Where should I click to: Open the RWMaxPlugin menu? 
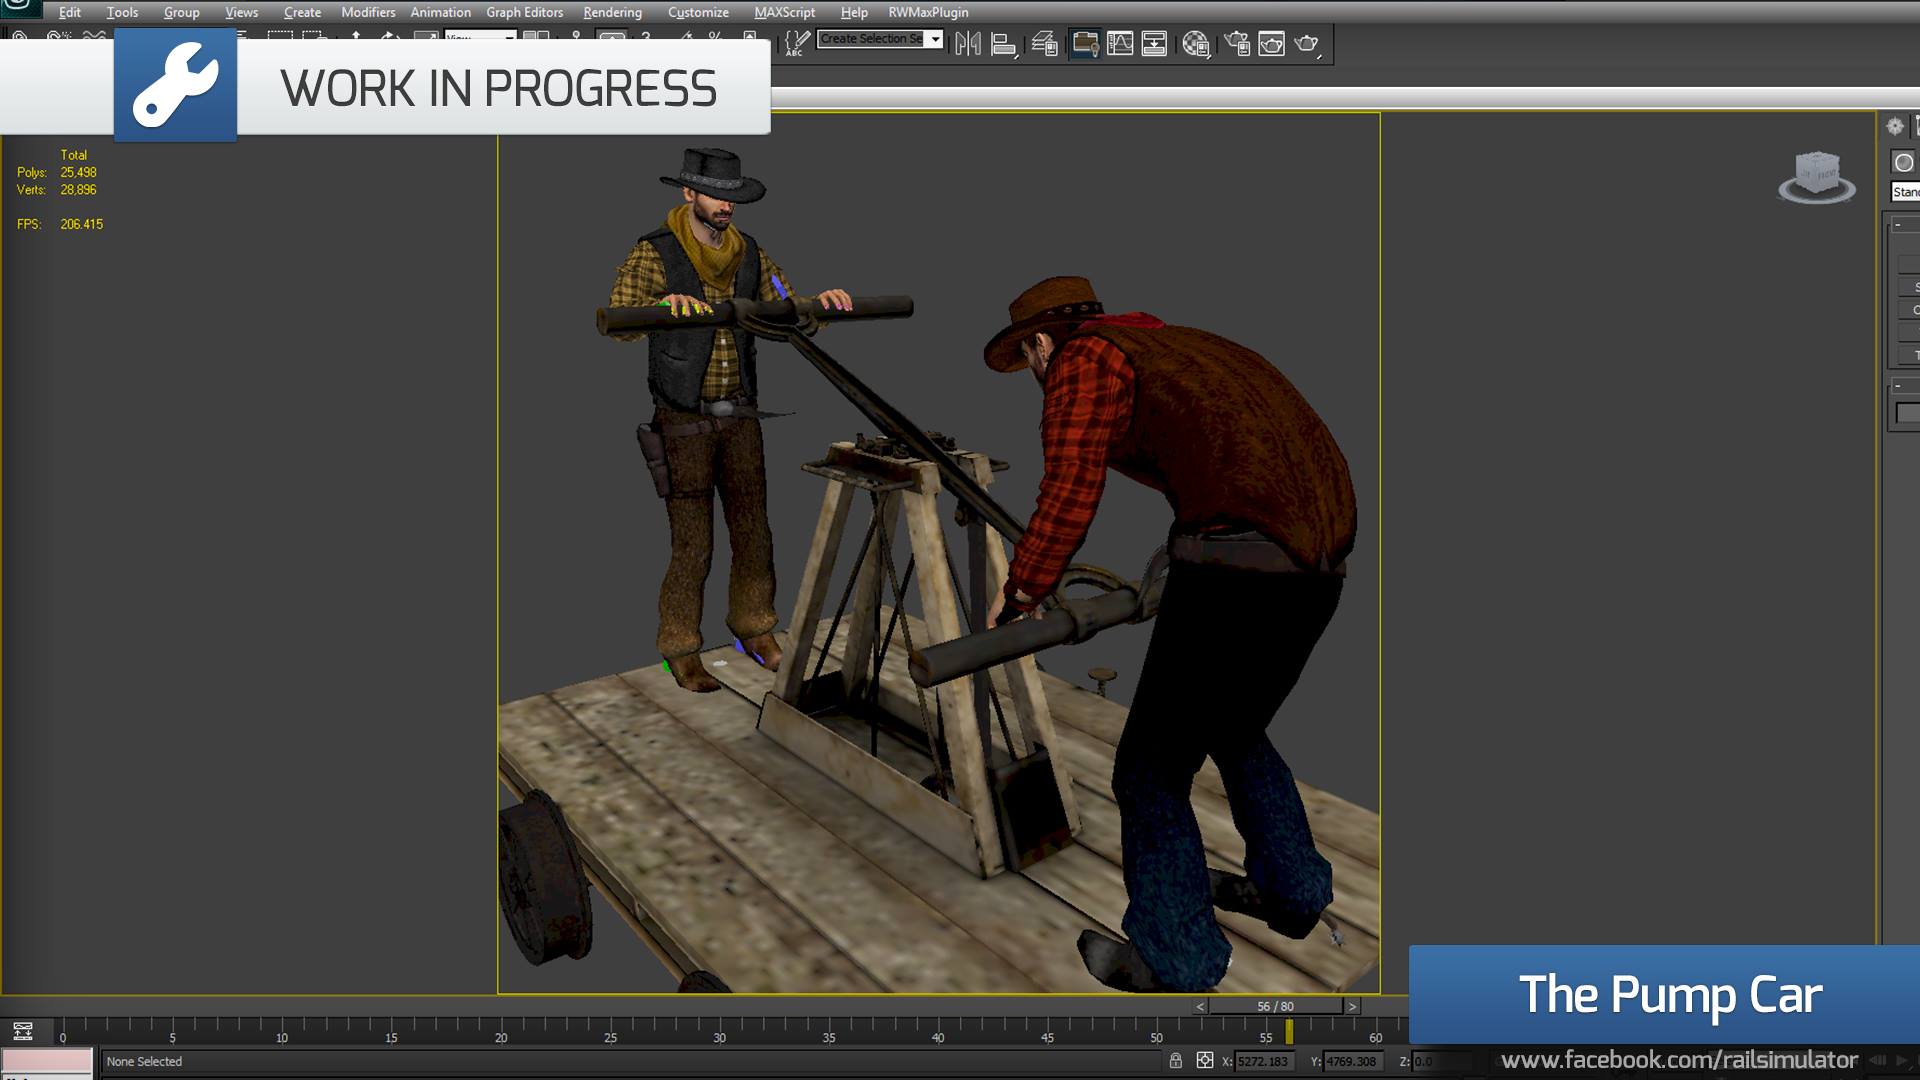[928, 12]
